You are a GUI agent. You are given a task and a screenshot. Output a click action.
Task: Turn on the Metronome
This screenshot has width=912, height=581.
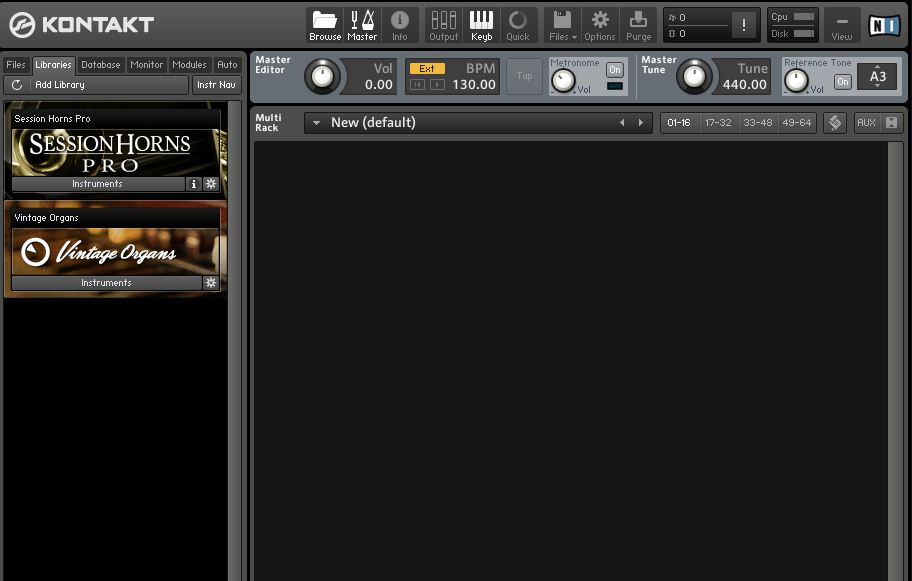coord(615,70)
